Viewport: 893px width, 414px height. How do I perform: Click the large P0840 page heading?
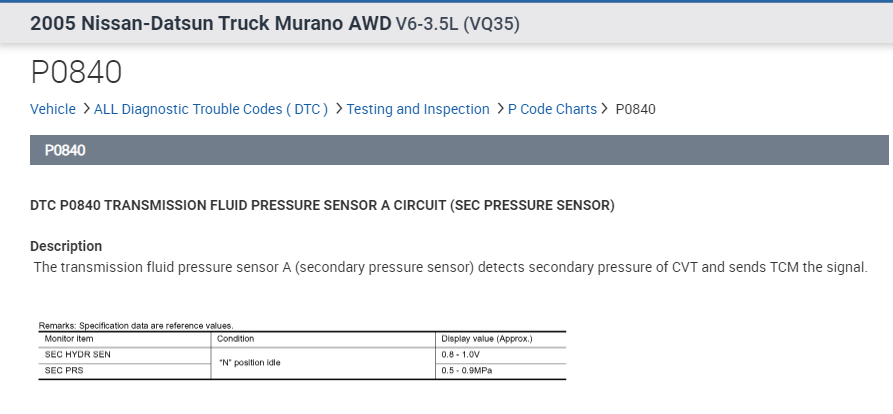pyautogui.click(x=76, y=72)
